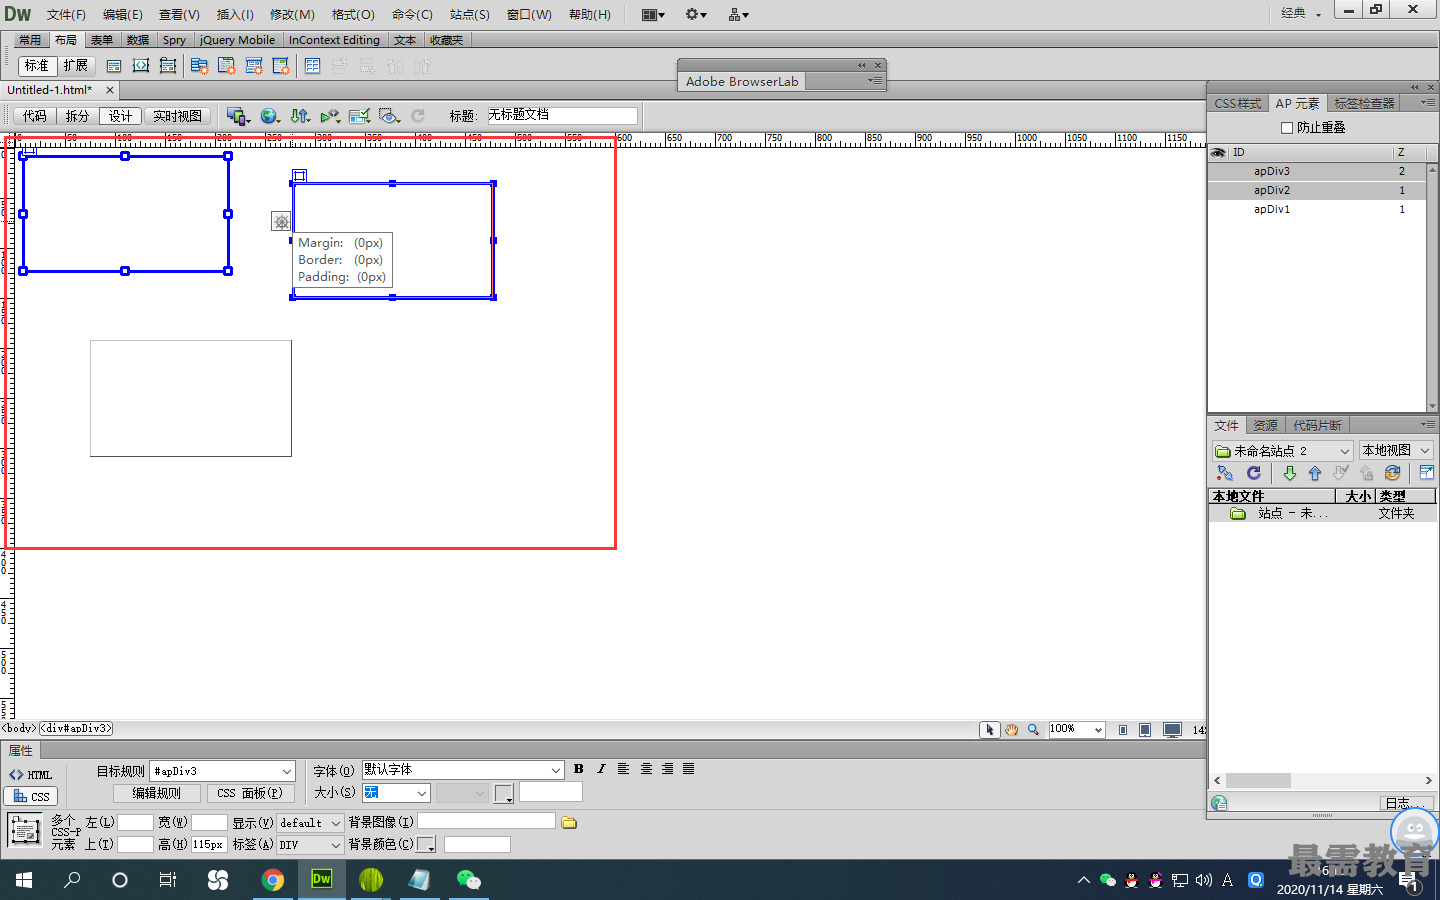Open the site management icon in menu bar

738,14
